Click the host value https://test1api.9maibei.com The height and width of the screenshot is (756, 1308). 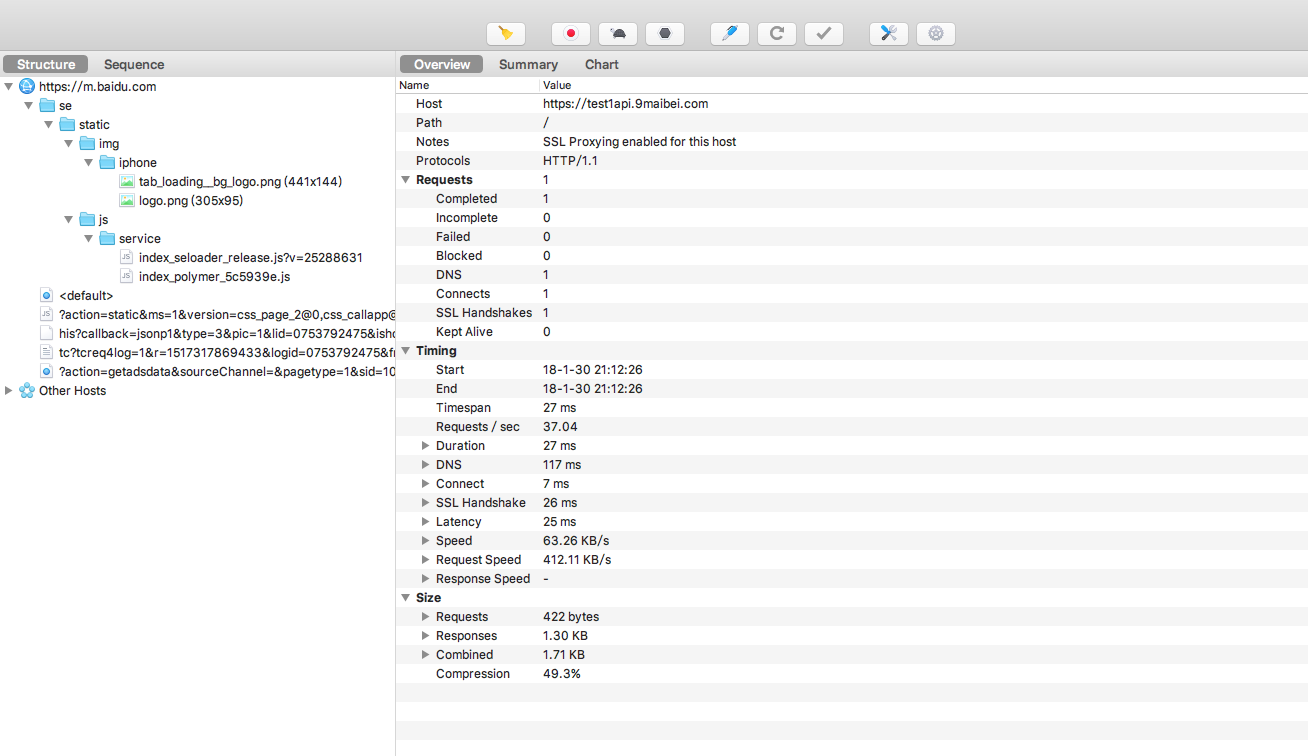pos(625,104)
